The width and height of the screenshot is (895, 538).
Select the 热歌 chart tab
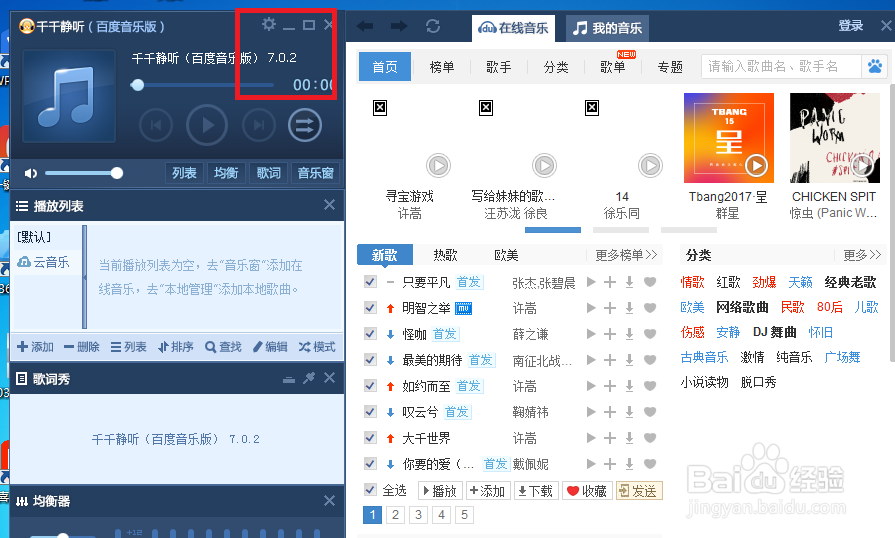click(x=445, y=255)
